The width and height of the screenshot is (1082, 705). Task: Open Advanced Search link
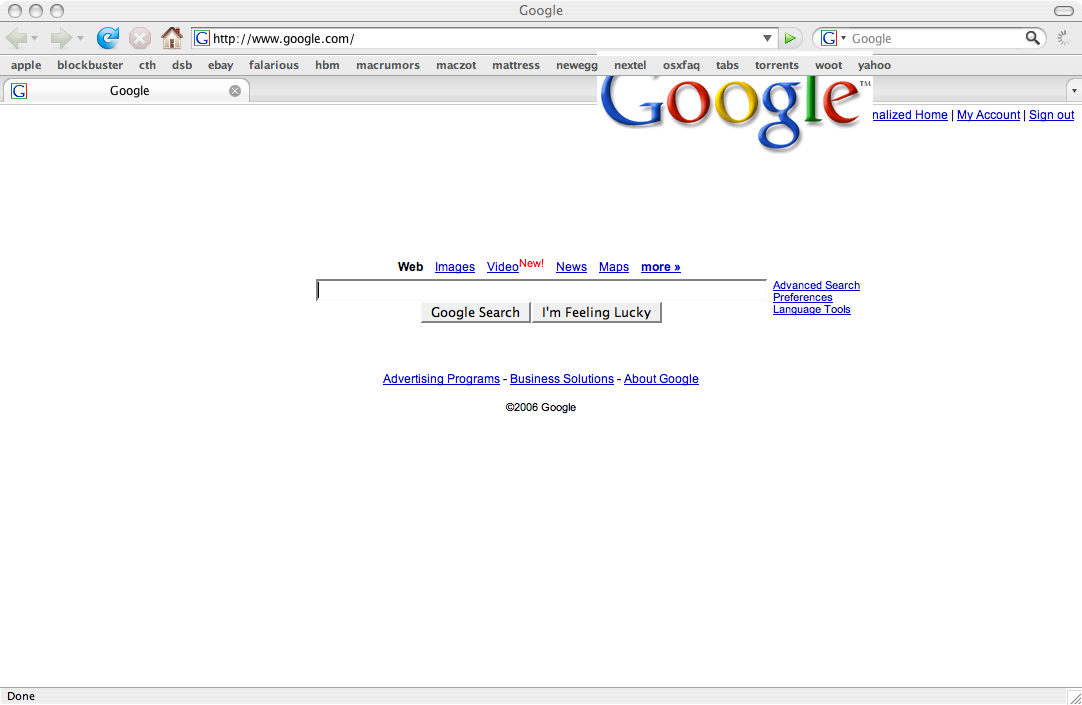[816, 285]
